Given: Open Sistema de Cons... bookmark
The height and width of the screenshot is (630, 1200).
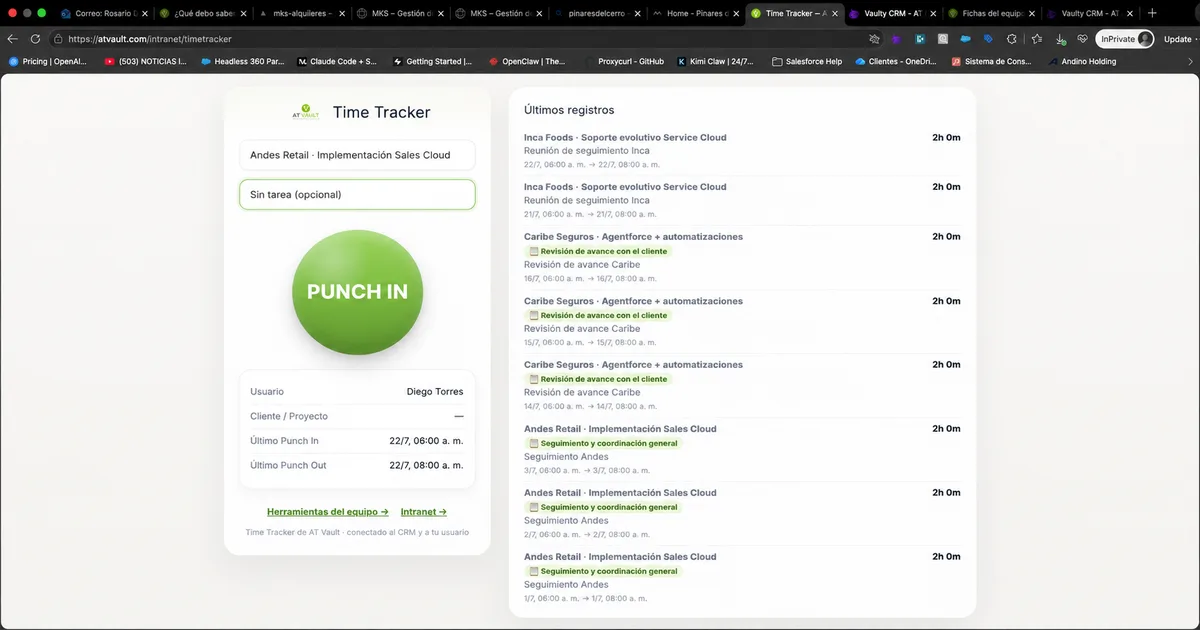Looking at the screenshot, I should coord(992,61).
